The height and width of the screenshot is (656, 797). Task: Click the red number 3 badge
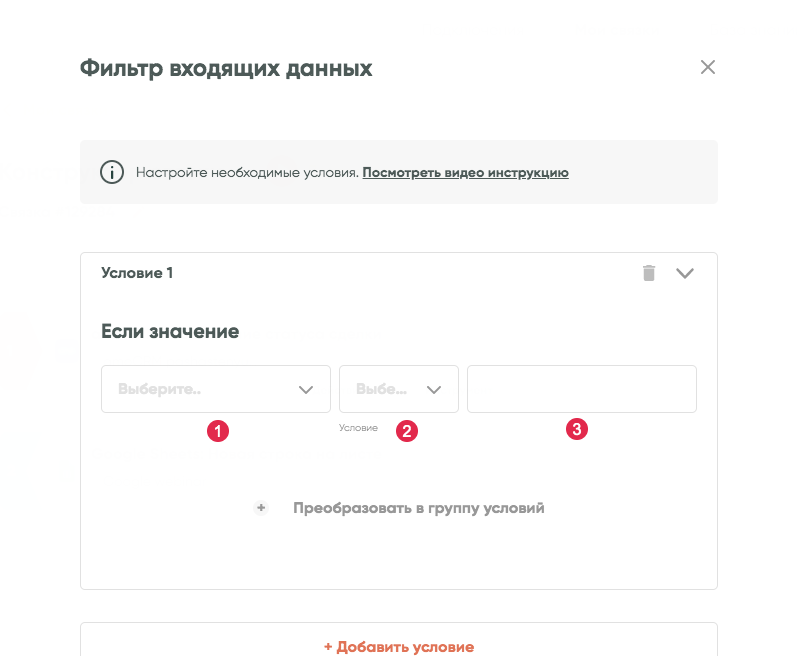tap(576, 430)
